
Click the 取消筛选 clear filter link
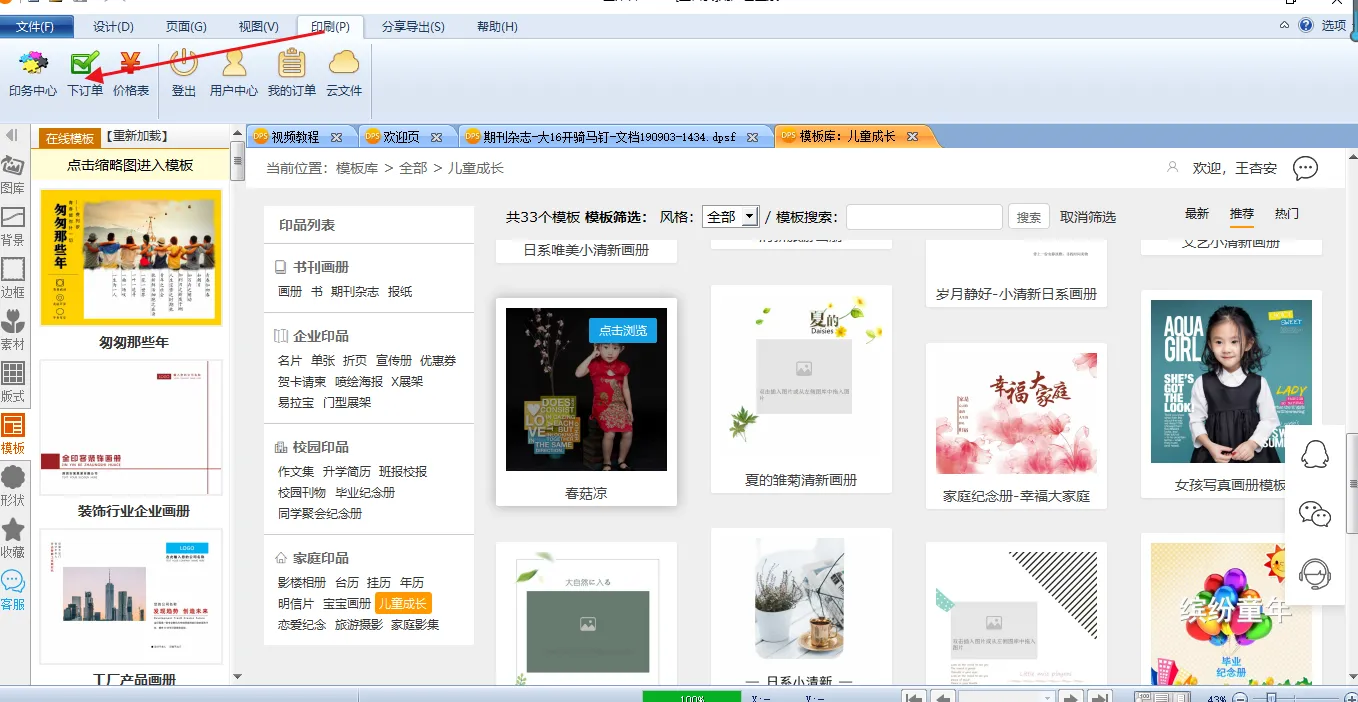(1088, 217)
